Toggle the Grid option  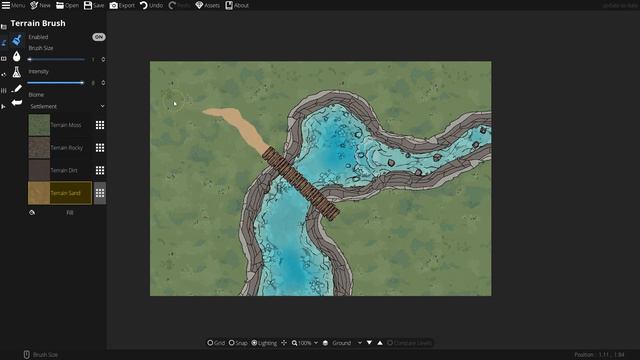pos(216,343)
